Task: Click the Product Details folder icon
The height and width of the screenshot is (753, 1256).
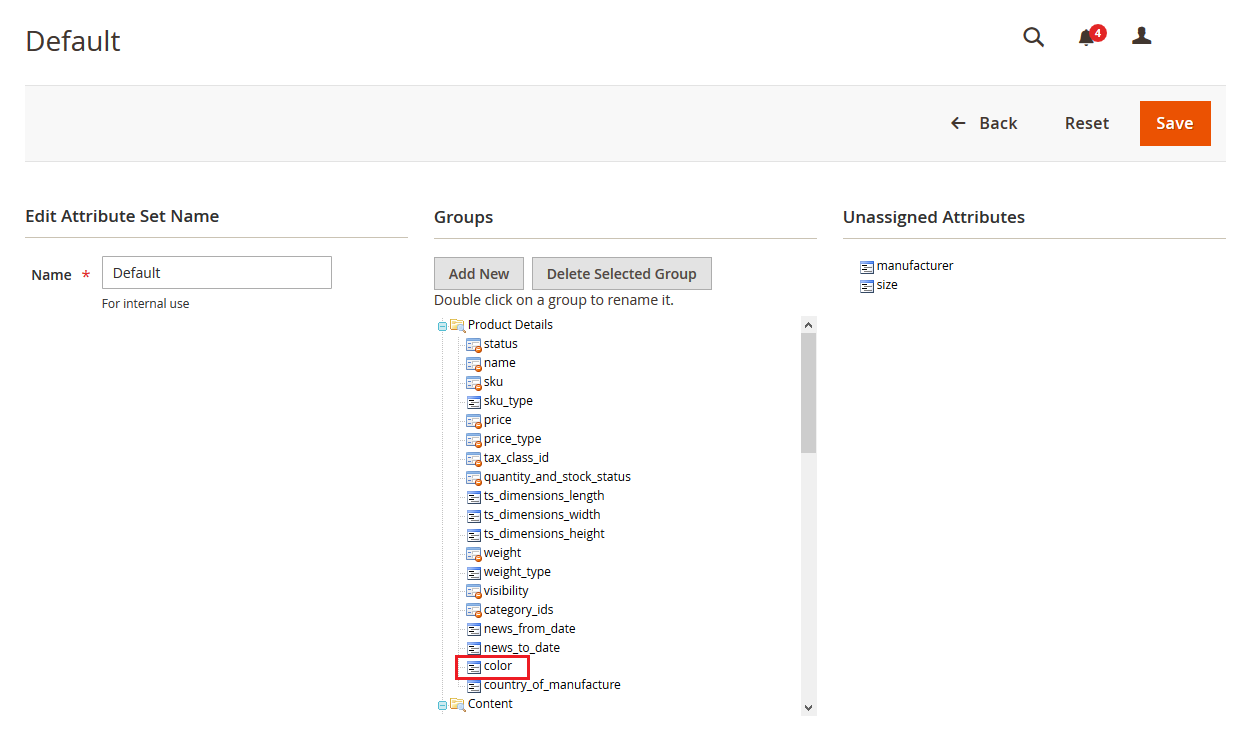Action: [457, 325]
